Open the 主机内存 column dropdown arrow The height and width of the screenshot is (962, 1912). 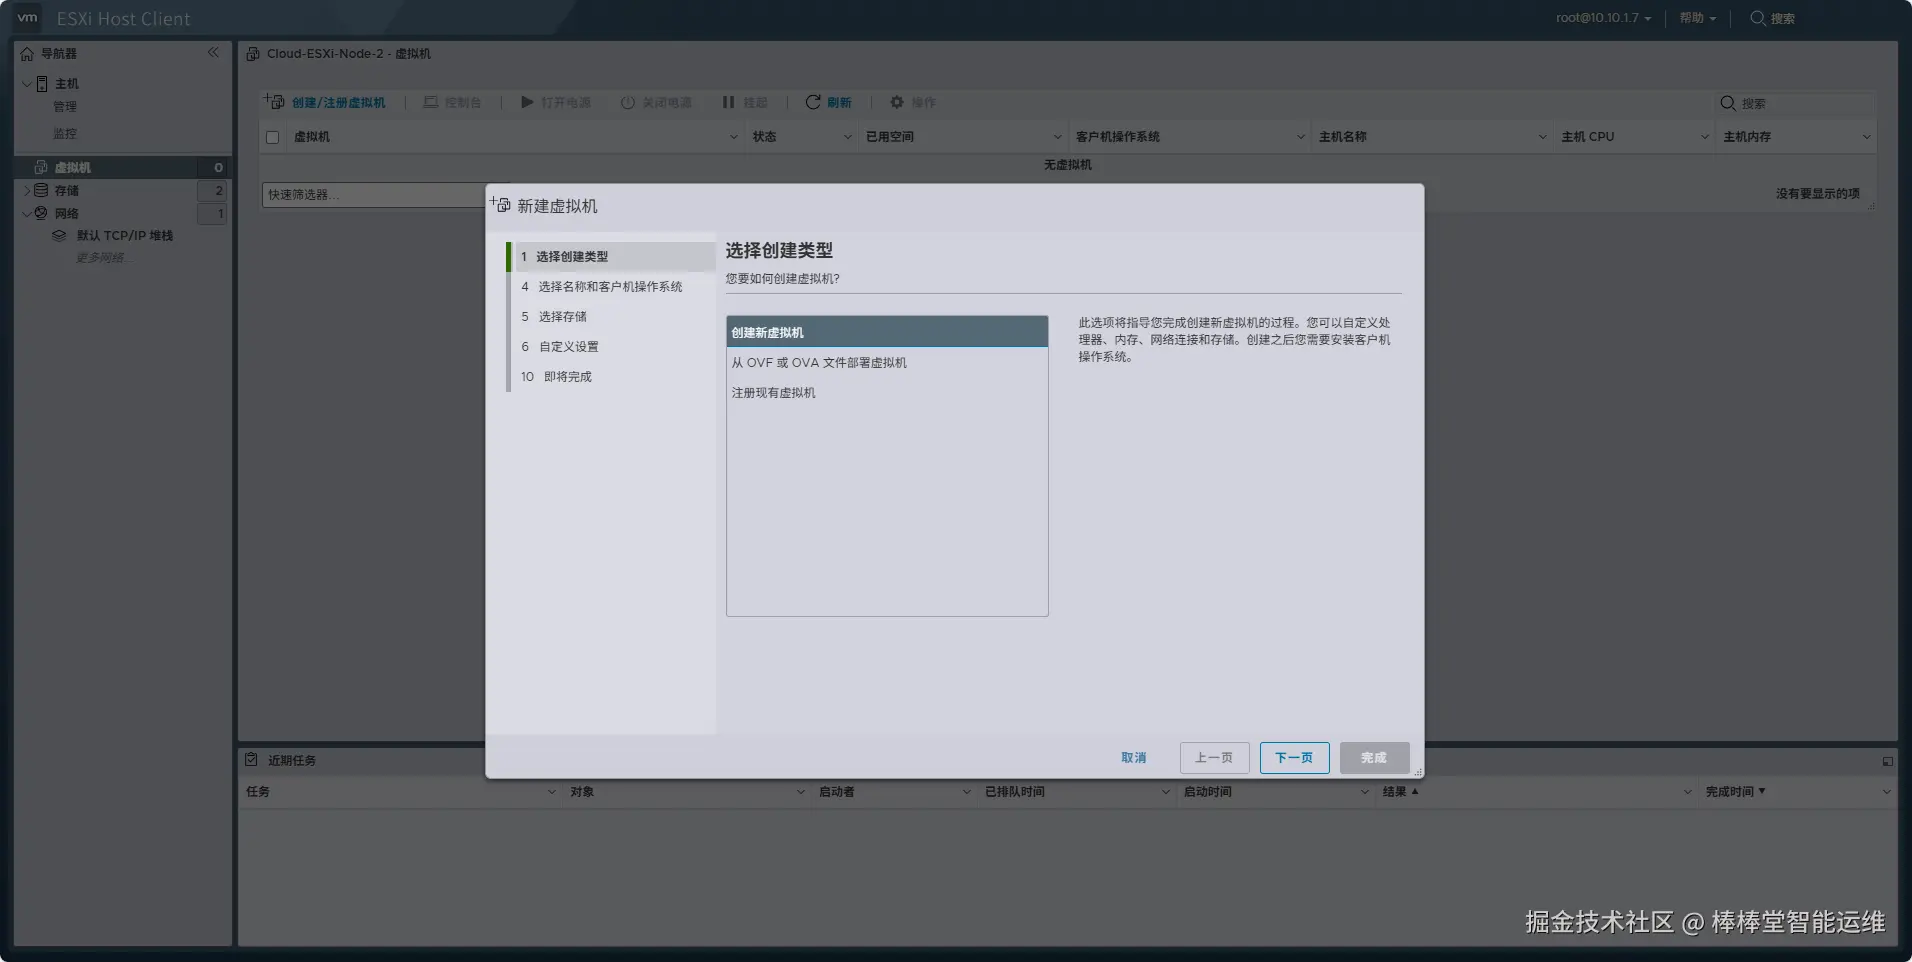pos(1867,137)
